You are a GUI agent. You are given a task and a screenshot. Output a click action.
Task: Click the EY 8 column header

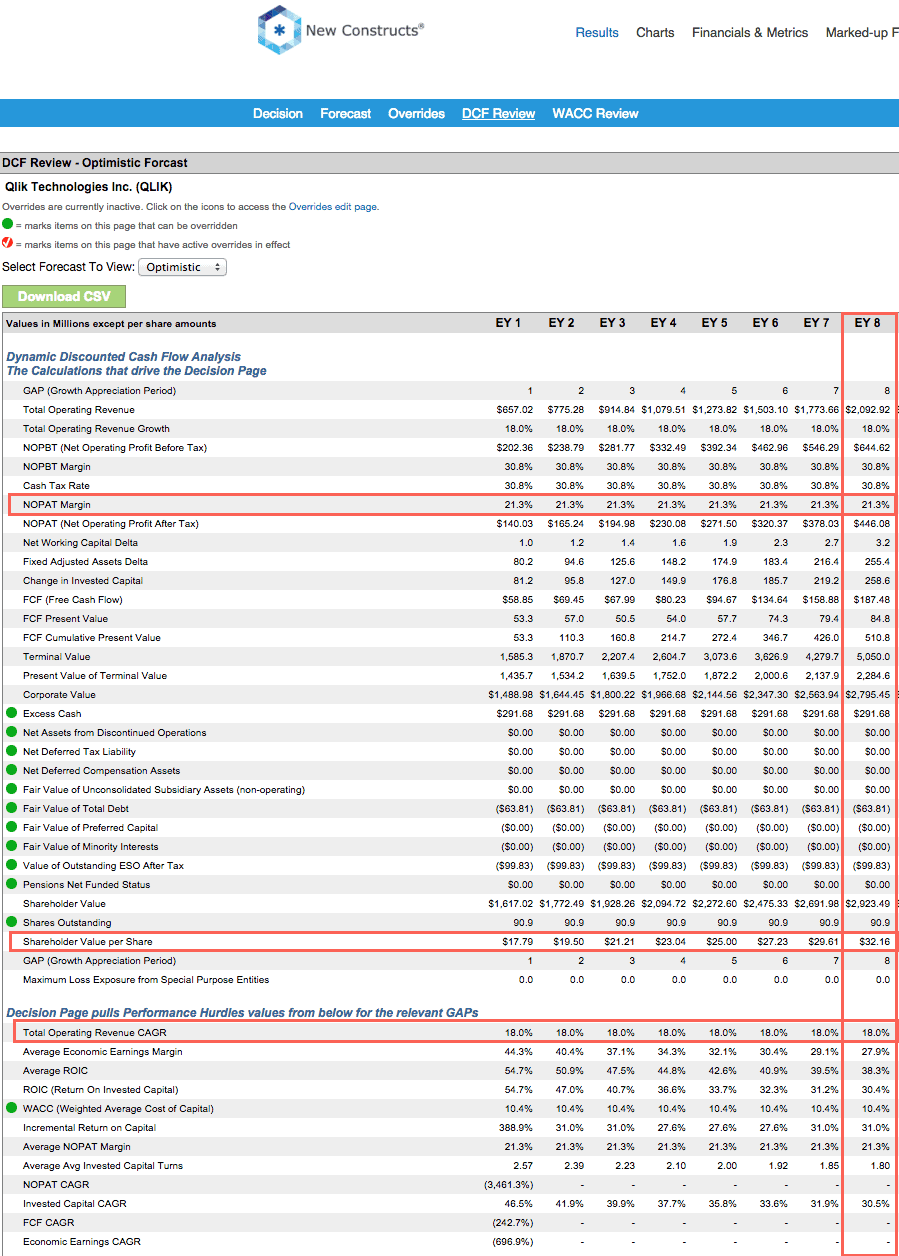pos(868,323)
